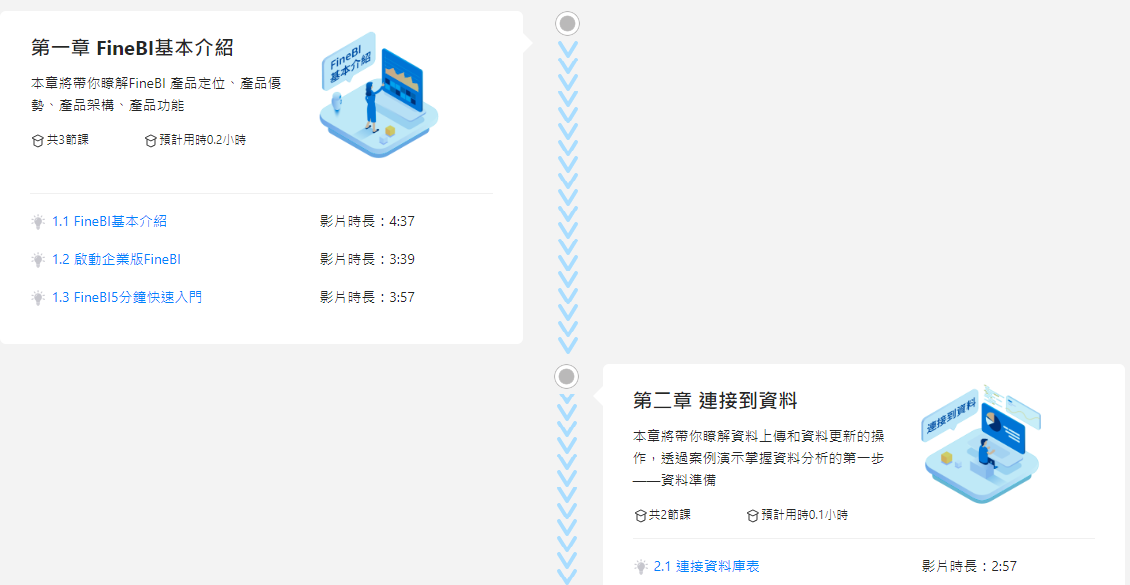The height and width of the screenshot is (585, 1130).
Task: Click the icon next to 預計用時0.1小時
Action: pos(753,515)
